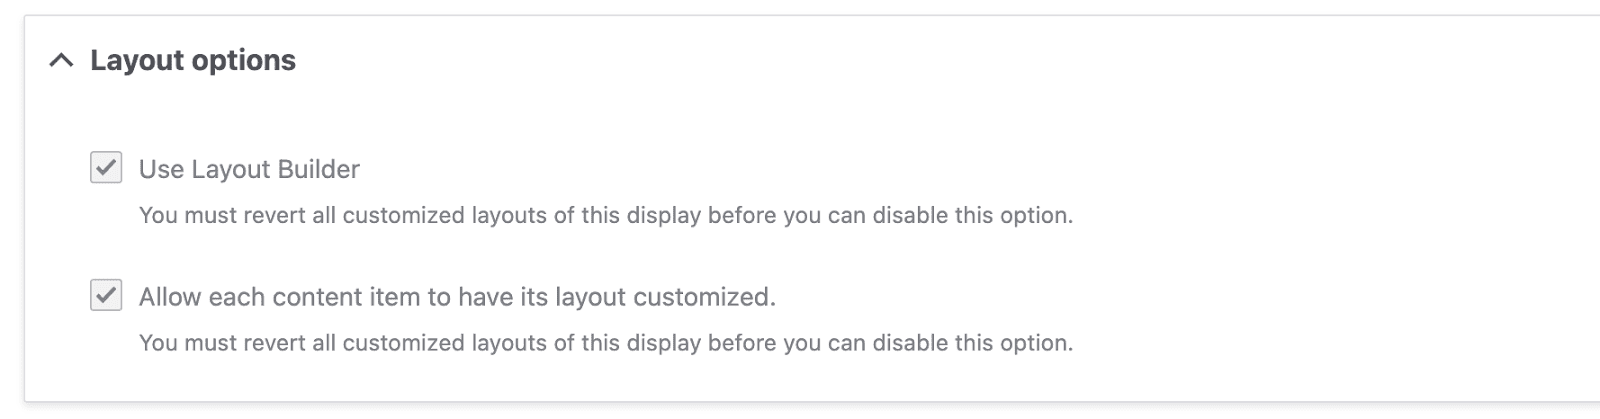This screenshot has width=1600, height=419.
Task: Click checkmark icon beside Use Layout Builder
Action: 106,168
